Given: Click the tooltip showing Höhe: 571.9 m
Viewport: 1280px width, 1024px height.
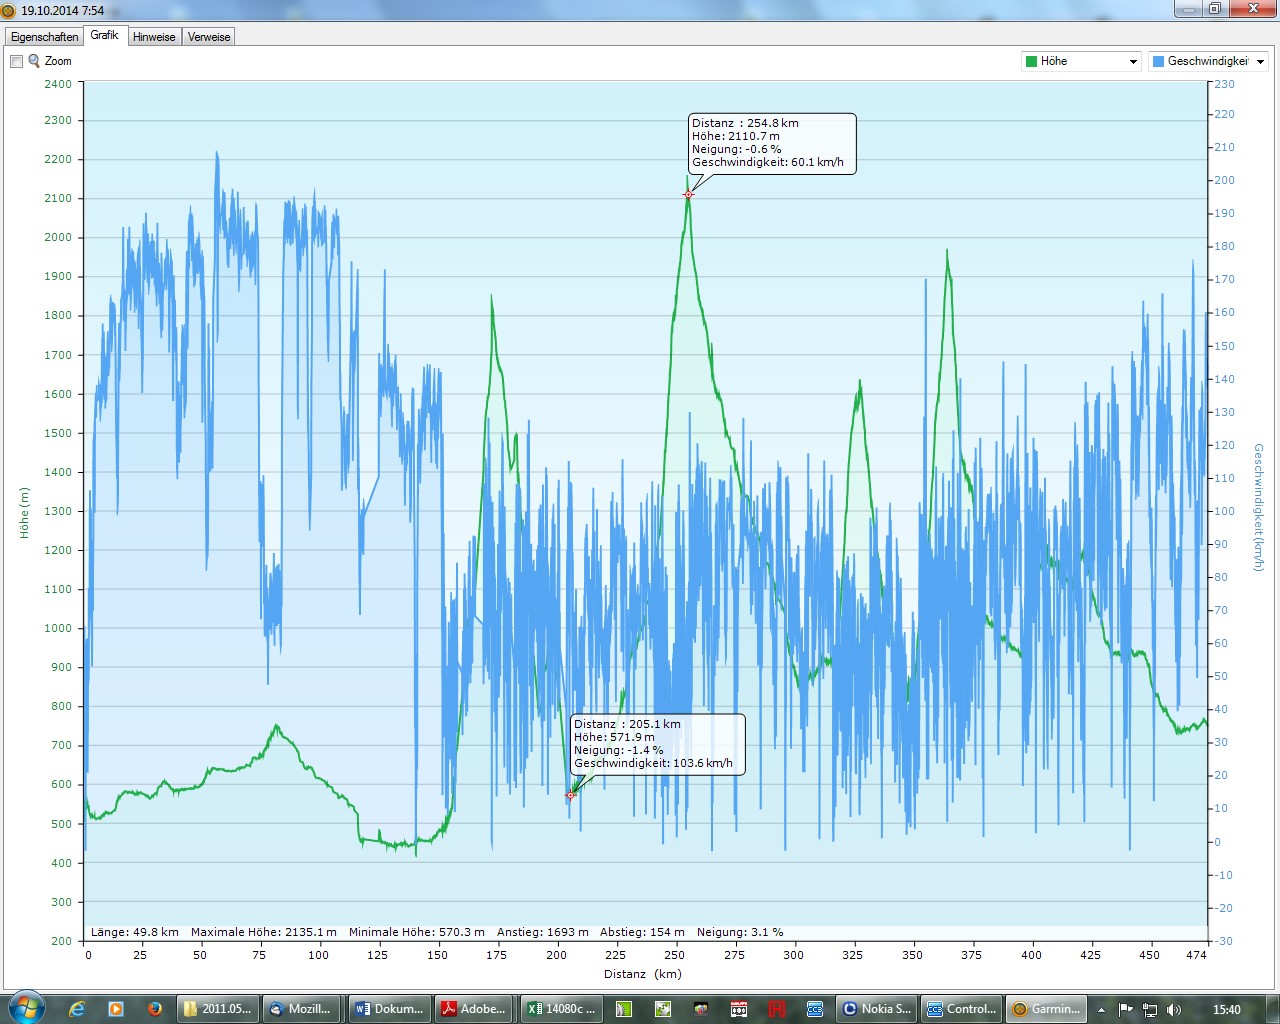Looking at the screenshot, I should pos(657,744).
